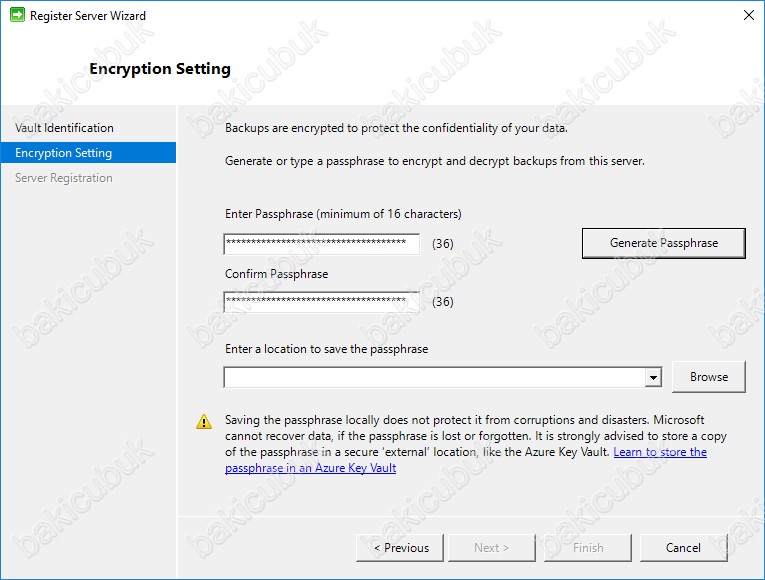Click 'Generate or type a passphrase' instruction text
This screenshot has height=580, width=765.
435,161
